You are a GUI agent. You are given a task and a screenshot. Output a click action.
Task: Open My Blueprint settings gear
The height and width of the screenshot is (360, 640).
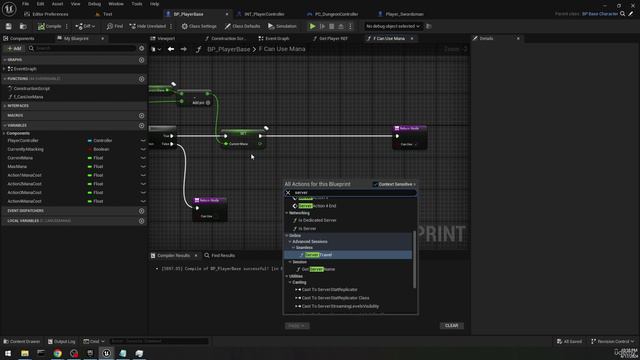[x=142, y=48]
